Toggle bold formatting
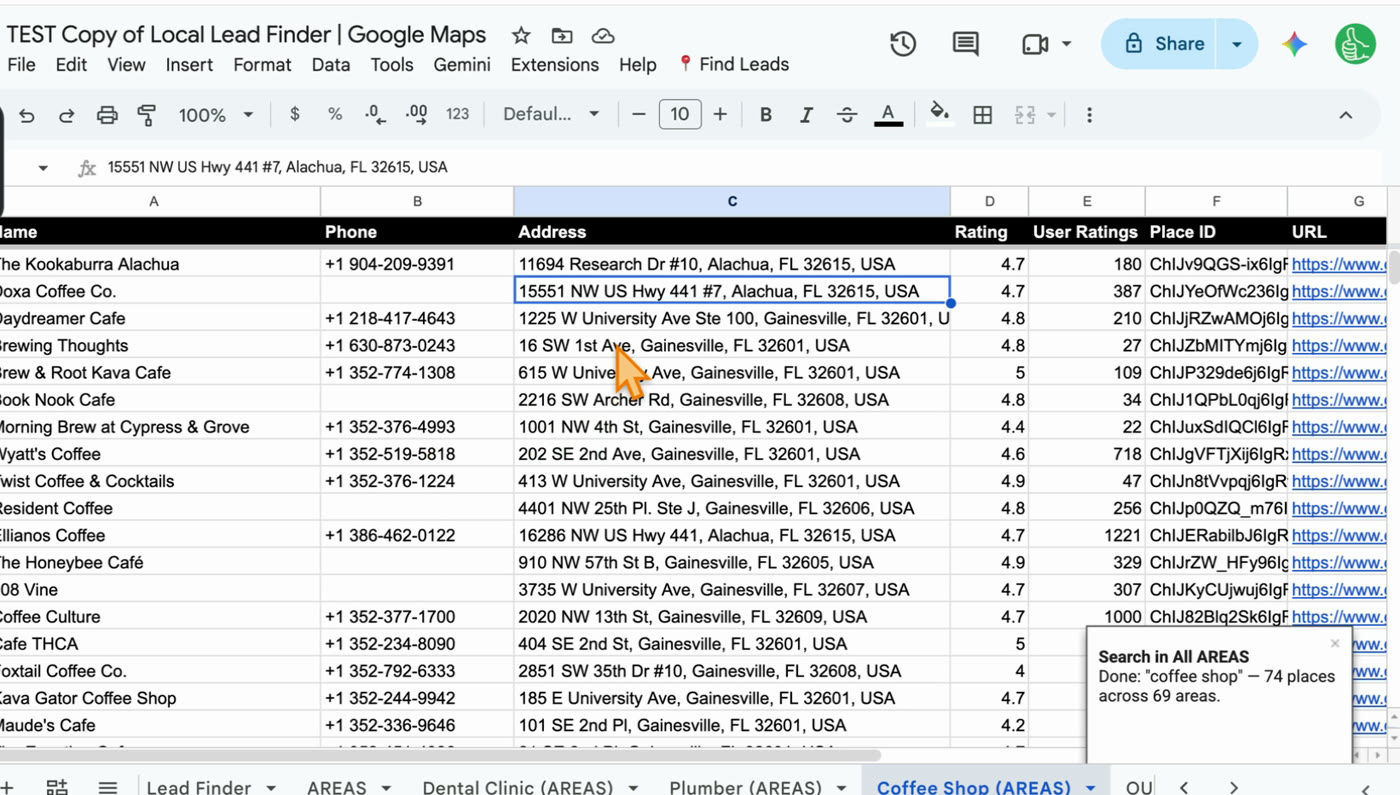The image size is (1400, 795). [x=766, y=115]
